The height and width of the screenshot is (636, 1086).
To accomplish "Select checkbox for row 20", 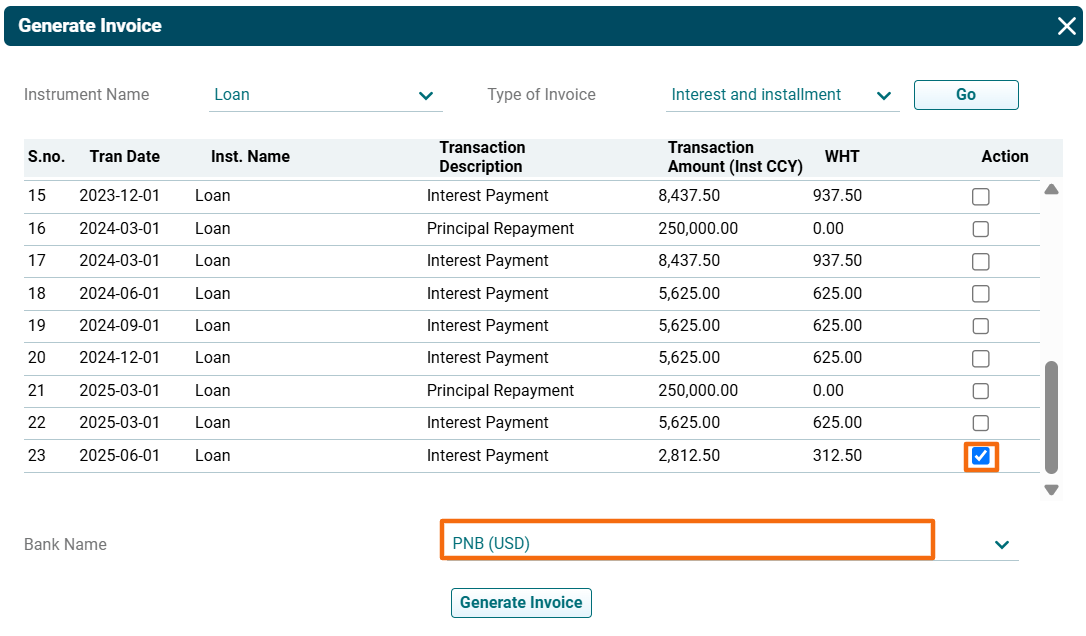I will pyautogui.click(x=981, y=358).
